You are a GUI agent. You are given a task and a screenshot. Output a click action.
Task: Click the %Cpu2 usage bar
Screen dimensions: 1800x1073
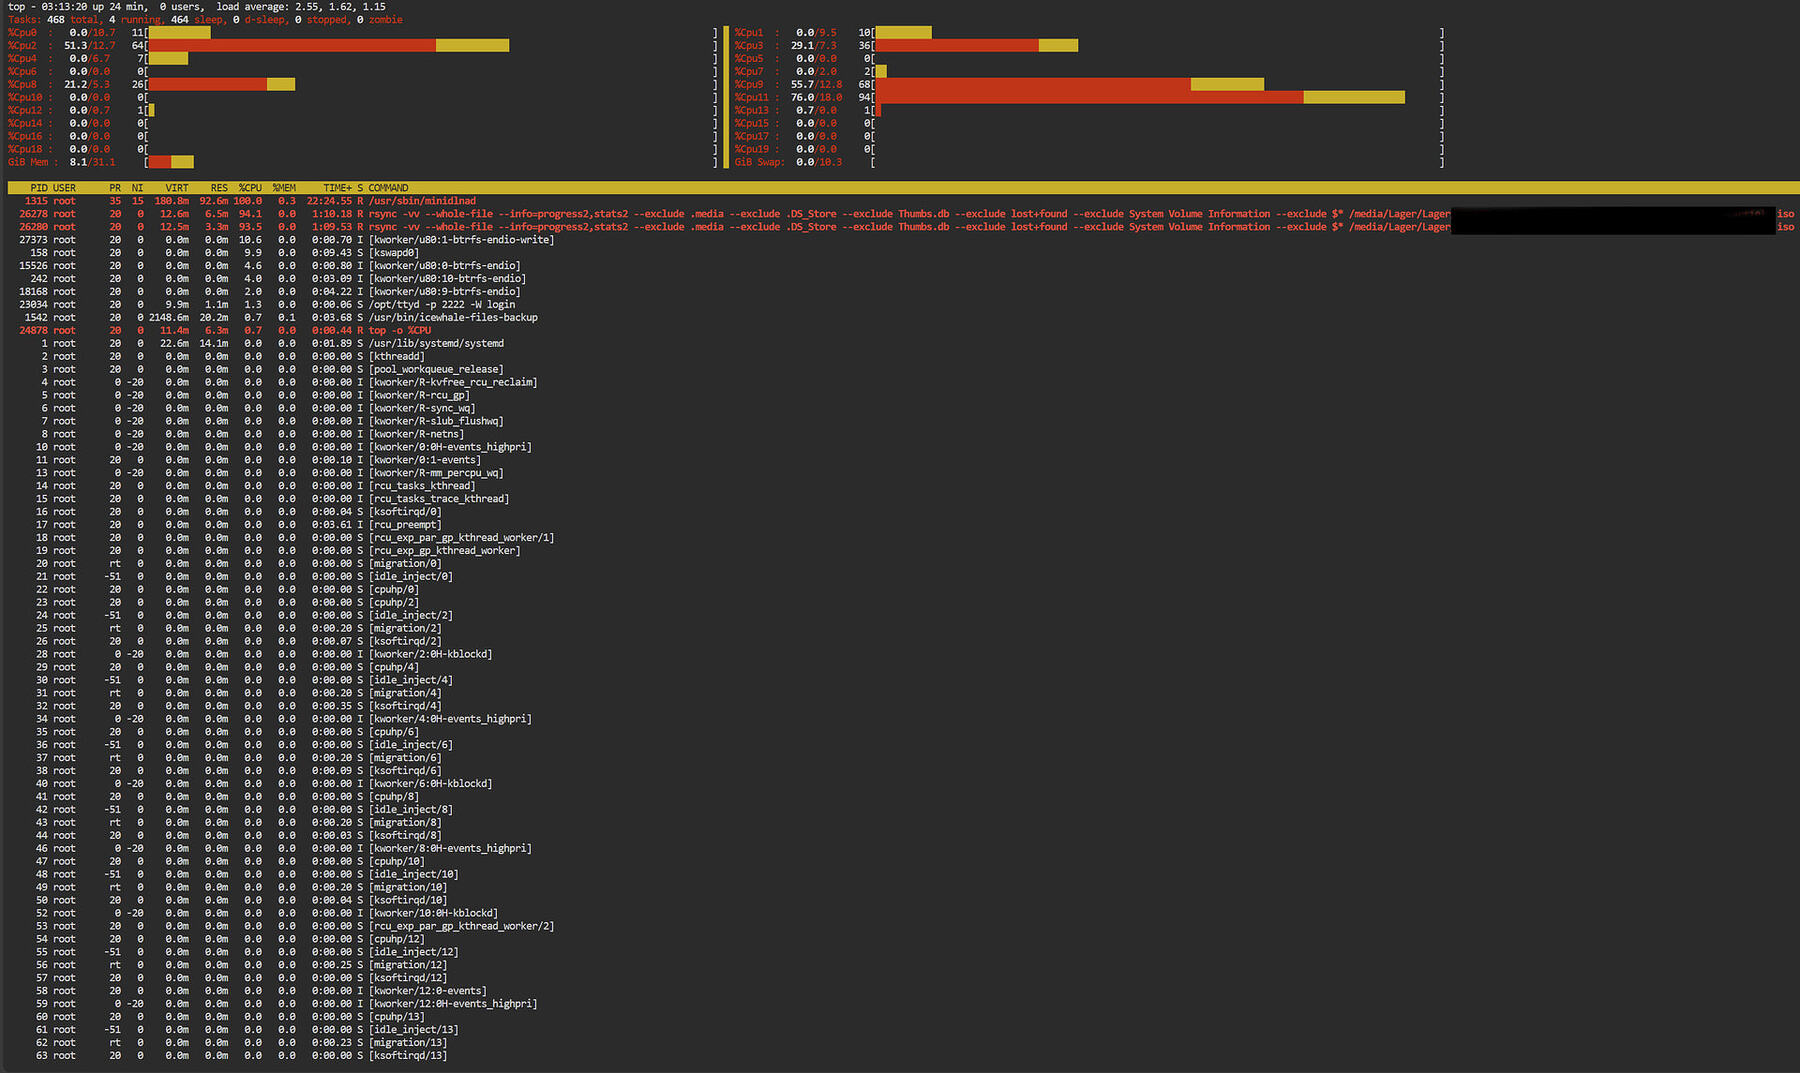coord(329,45)
